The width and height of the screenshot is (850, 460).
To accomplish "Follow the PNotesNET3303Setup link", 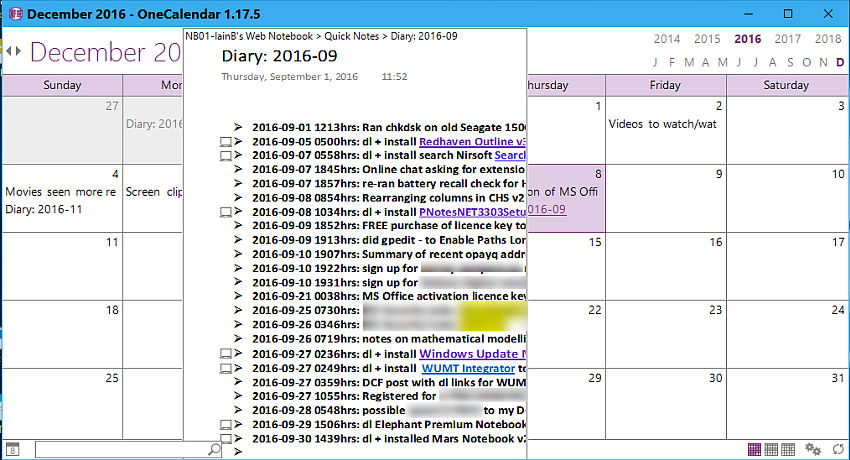I will pyautogui.click(x=472, y=212).
